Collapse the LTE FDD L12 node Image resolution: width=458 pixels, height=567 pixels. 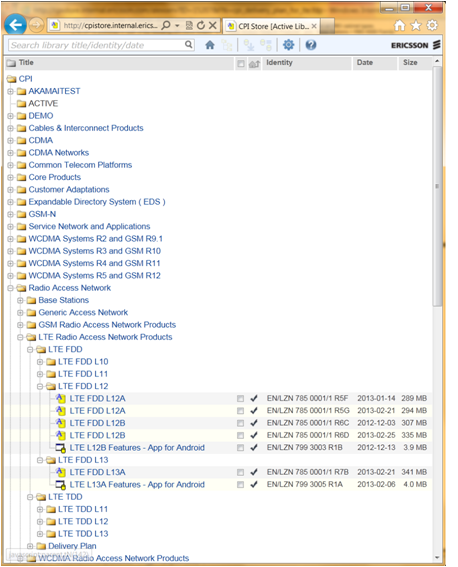[40, 386]
